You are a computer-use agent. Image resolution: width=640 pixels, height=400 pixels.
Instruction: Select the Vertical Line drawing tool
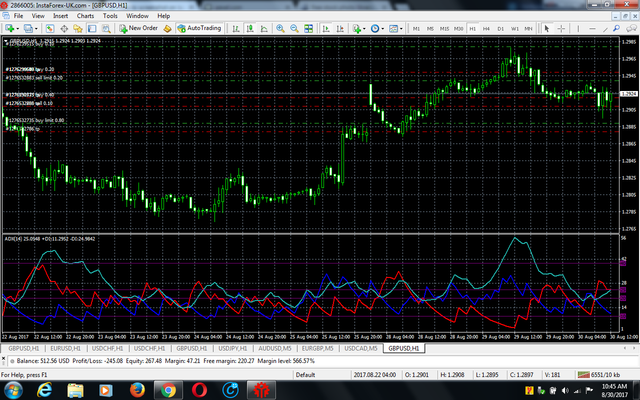point(578,29)
